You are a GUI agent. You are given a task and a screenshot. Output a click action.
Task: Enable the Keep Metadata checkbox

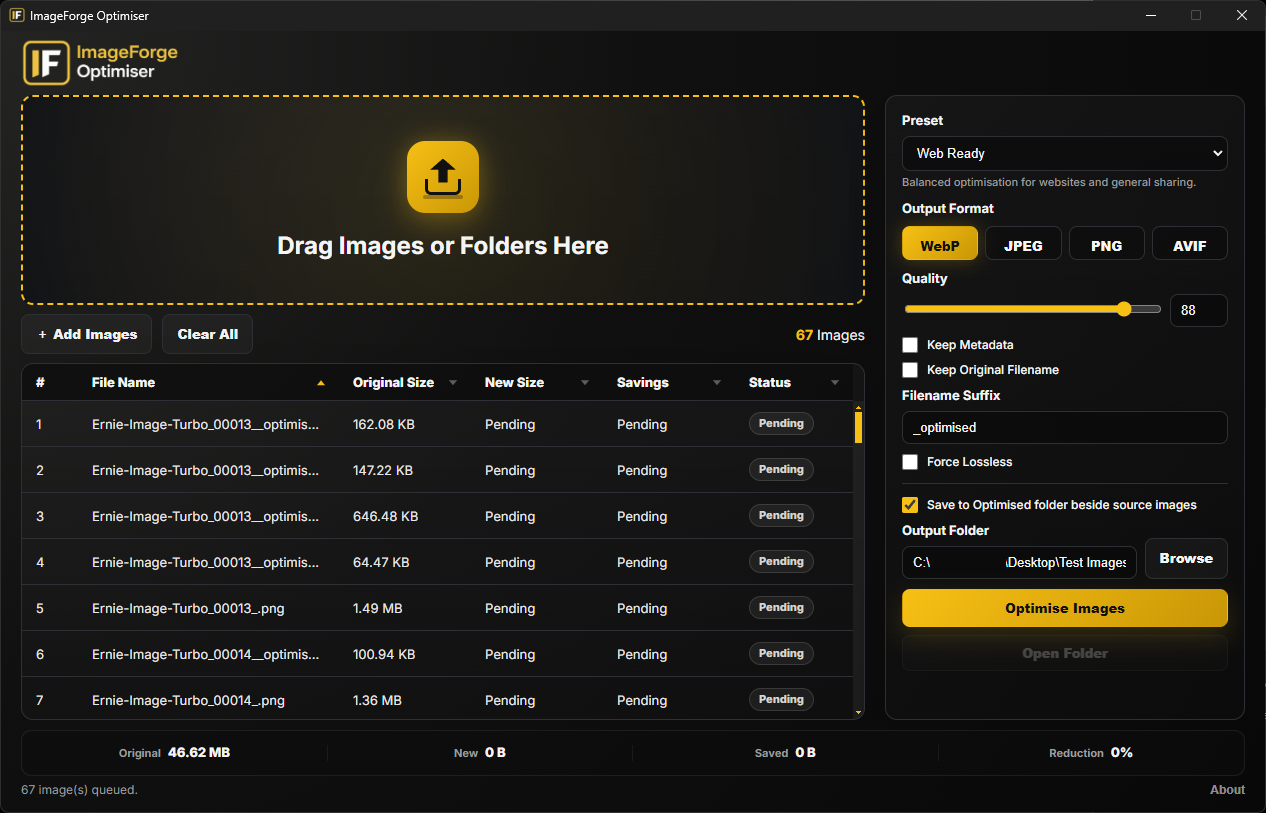point(910,345)
